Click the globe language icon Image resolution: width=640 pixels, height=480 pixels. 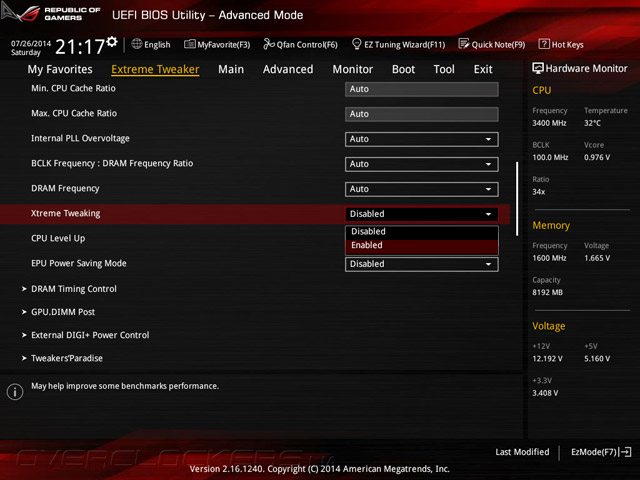click(137, 44)
